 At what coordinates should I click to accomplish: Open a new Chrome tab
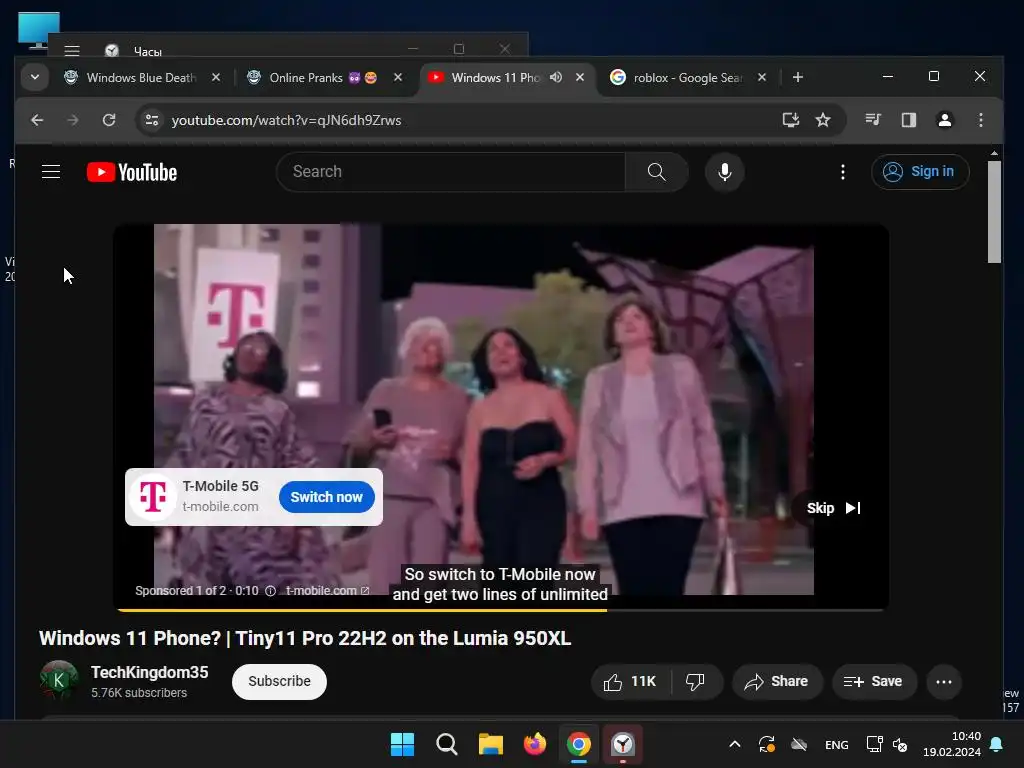(x=797, y=77)
